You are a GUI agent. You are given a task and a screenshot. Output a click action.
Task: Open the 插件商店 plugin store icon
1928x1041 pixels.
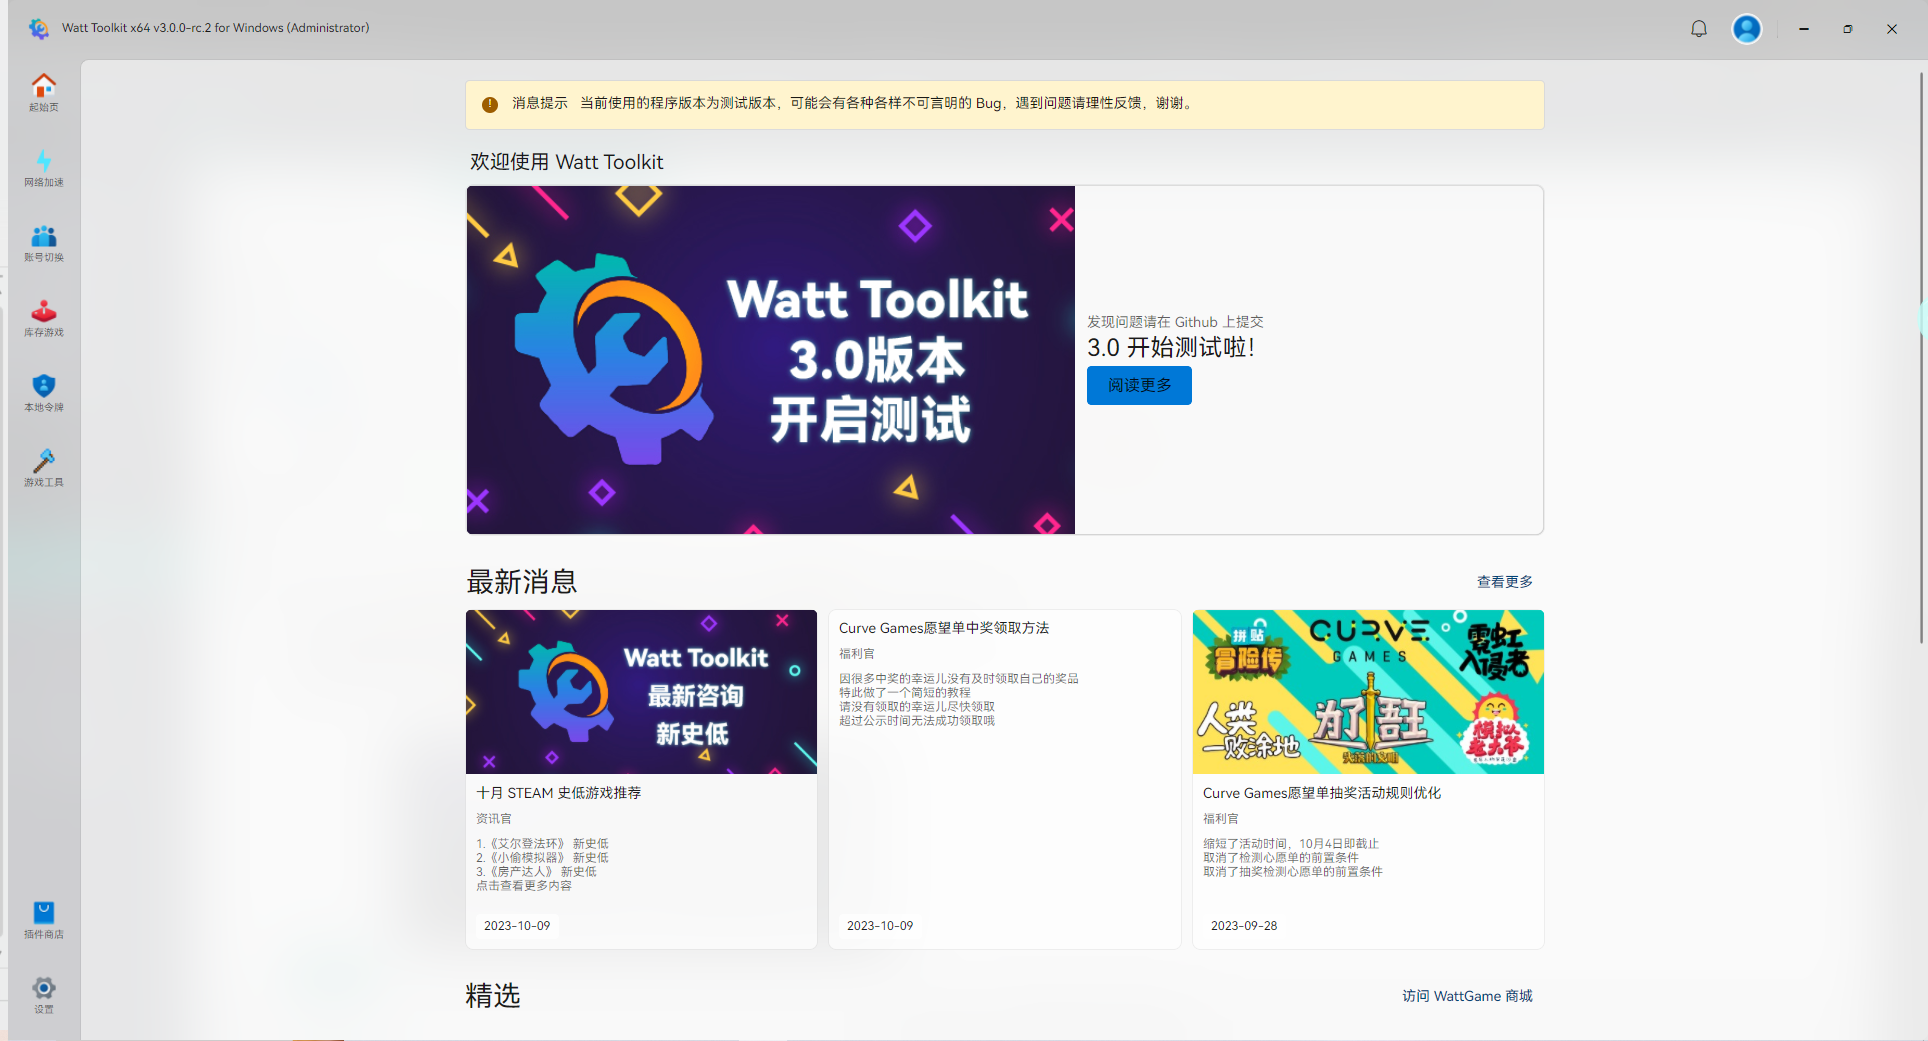tap(43, 918)
